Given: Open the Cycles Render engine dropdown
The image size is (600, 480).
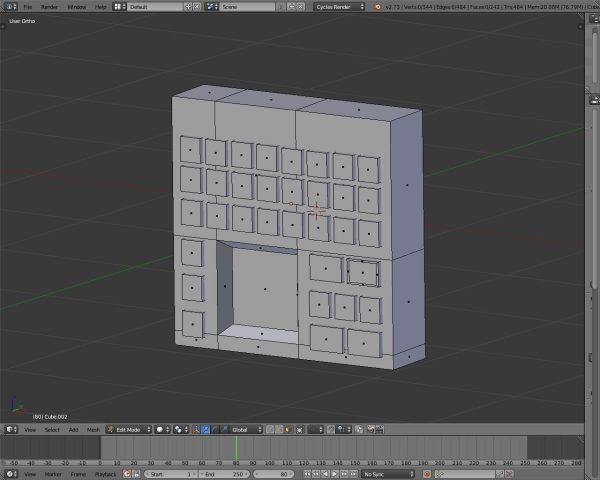Looking at the screenshot, I should click(339, 7).
